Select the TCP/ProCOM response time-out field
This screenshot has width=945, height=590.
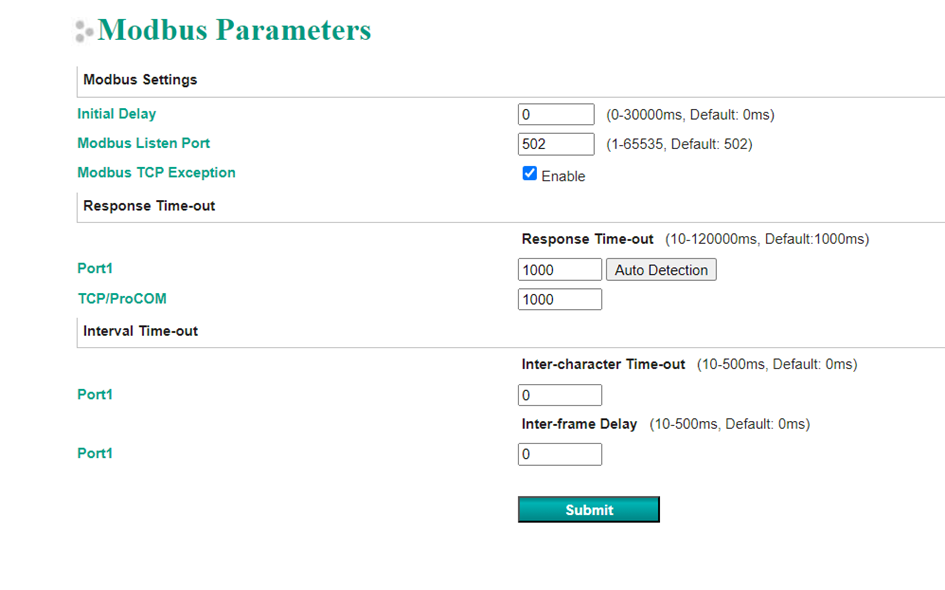point(560,300)
